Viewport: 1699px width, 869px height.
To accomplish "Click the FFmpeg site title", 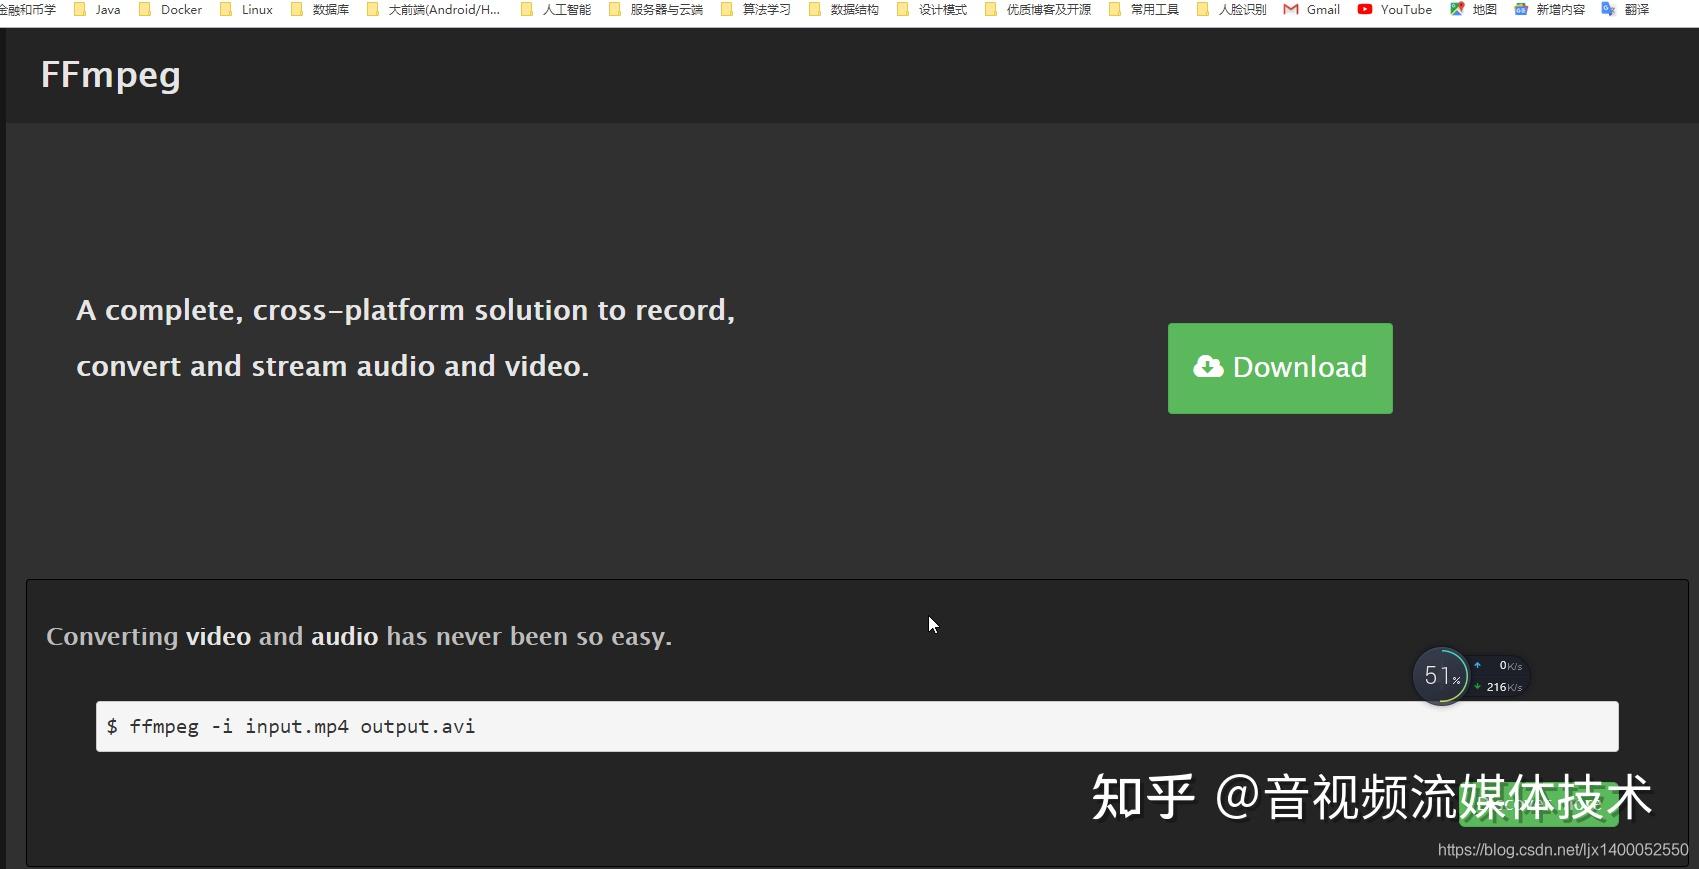I will [111, 76].
